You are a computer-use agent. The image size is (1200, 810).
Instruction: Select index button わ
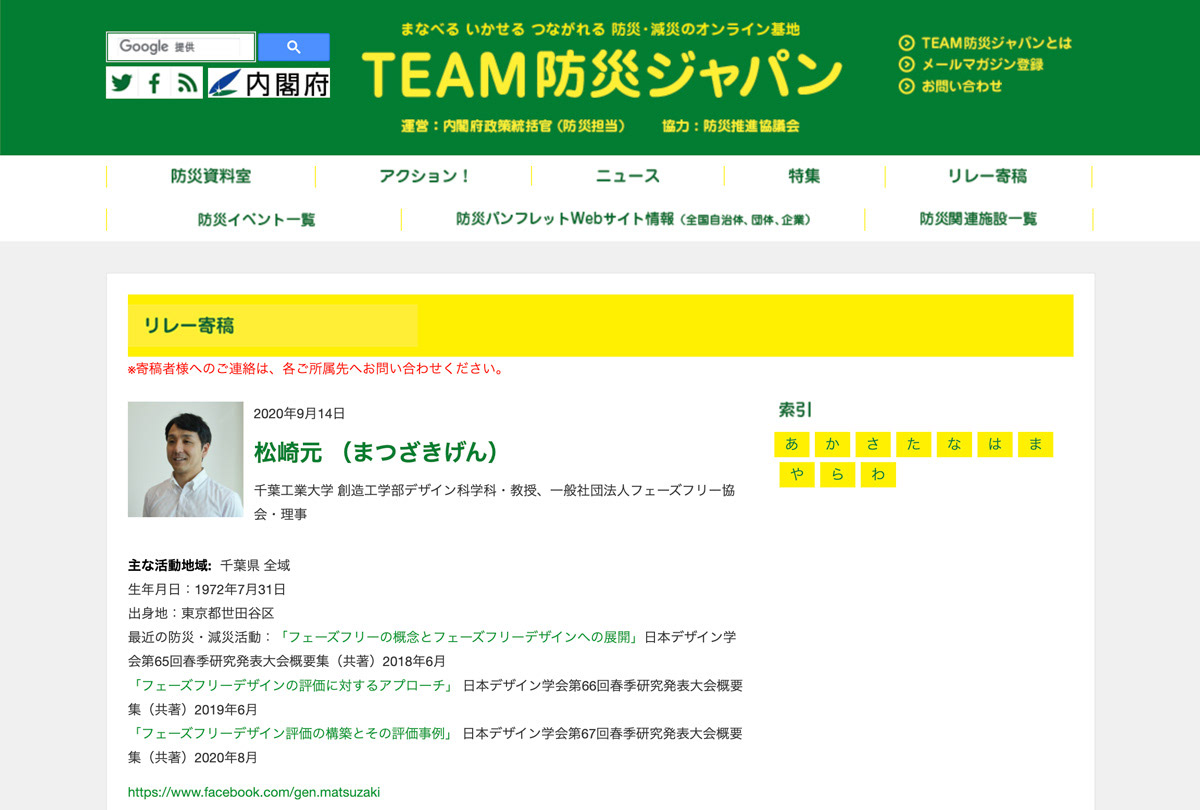coord(878,475)
